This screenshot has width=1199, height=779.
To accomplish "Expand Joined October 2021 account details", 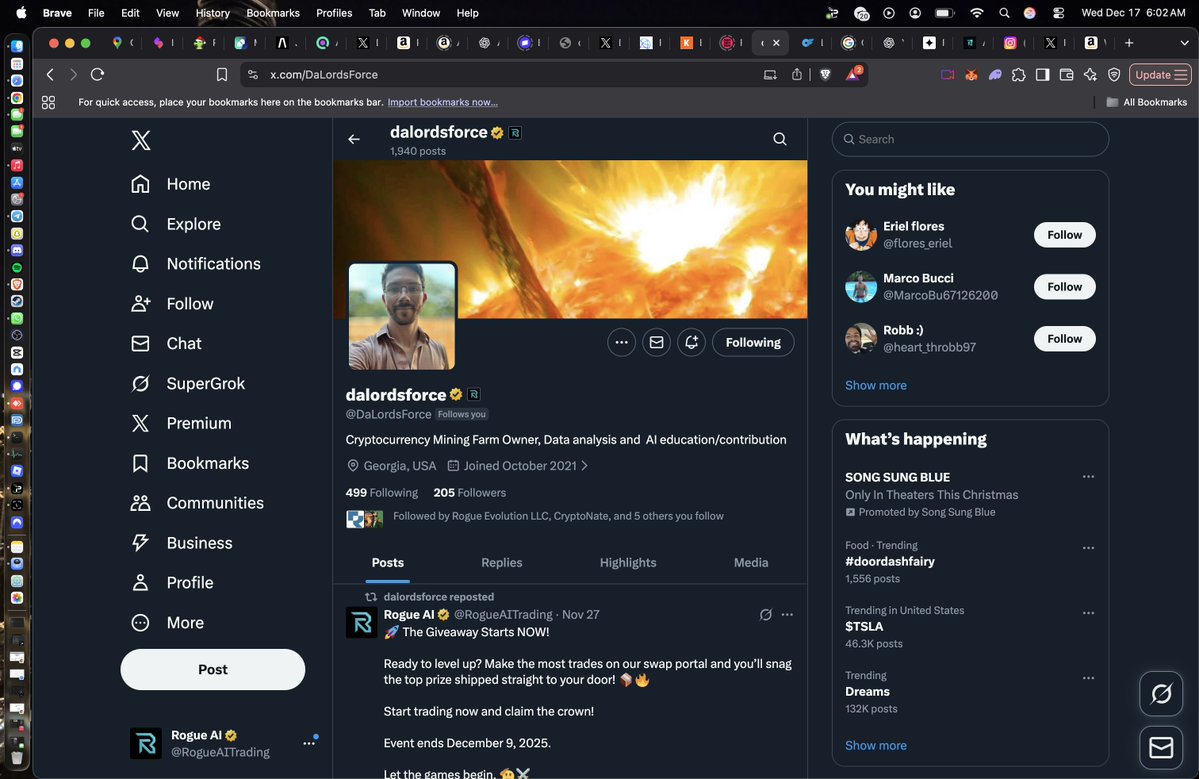I will [518, 466].
